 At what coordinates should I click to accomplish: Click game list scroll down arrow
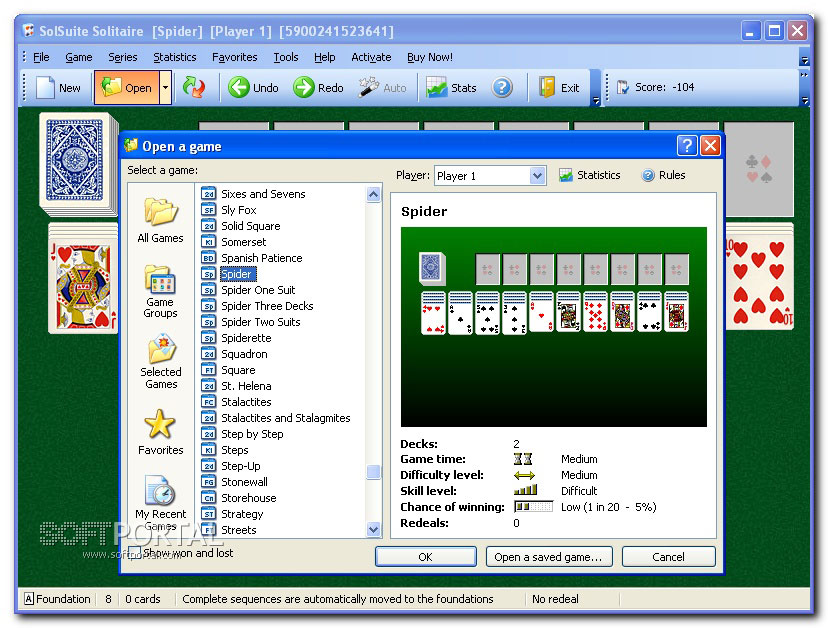[373, 529]
